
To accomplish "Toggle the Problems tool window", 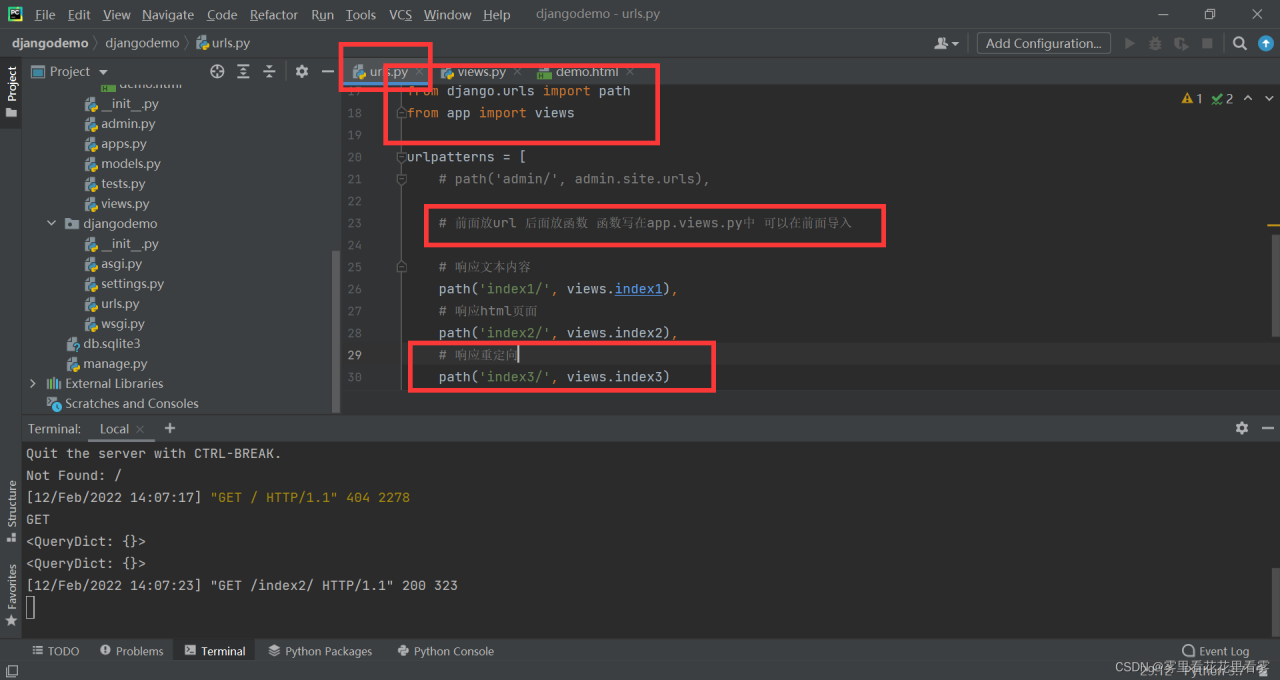I will tap(132, 651).
